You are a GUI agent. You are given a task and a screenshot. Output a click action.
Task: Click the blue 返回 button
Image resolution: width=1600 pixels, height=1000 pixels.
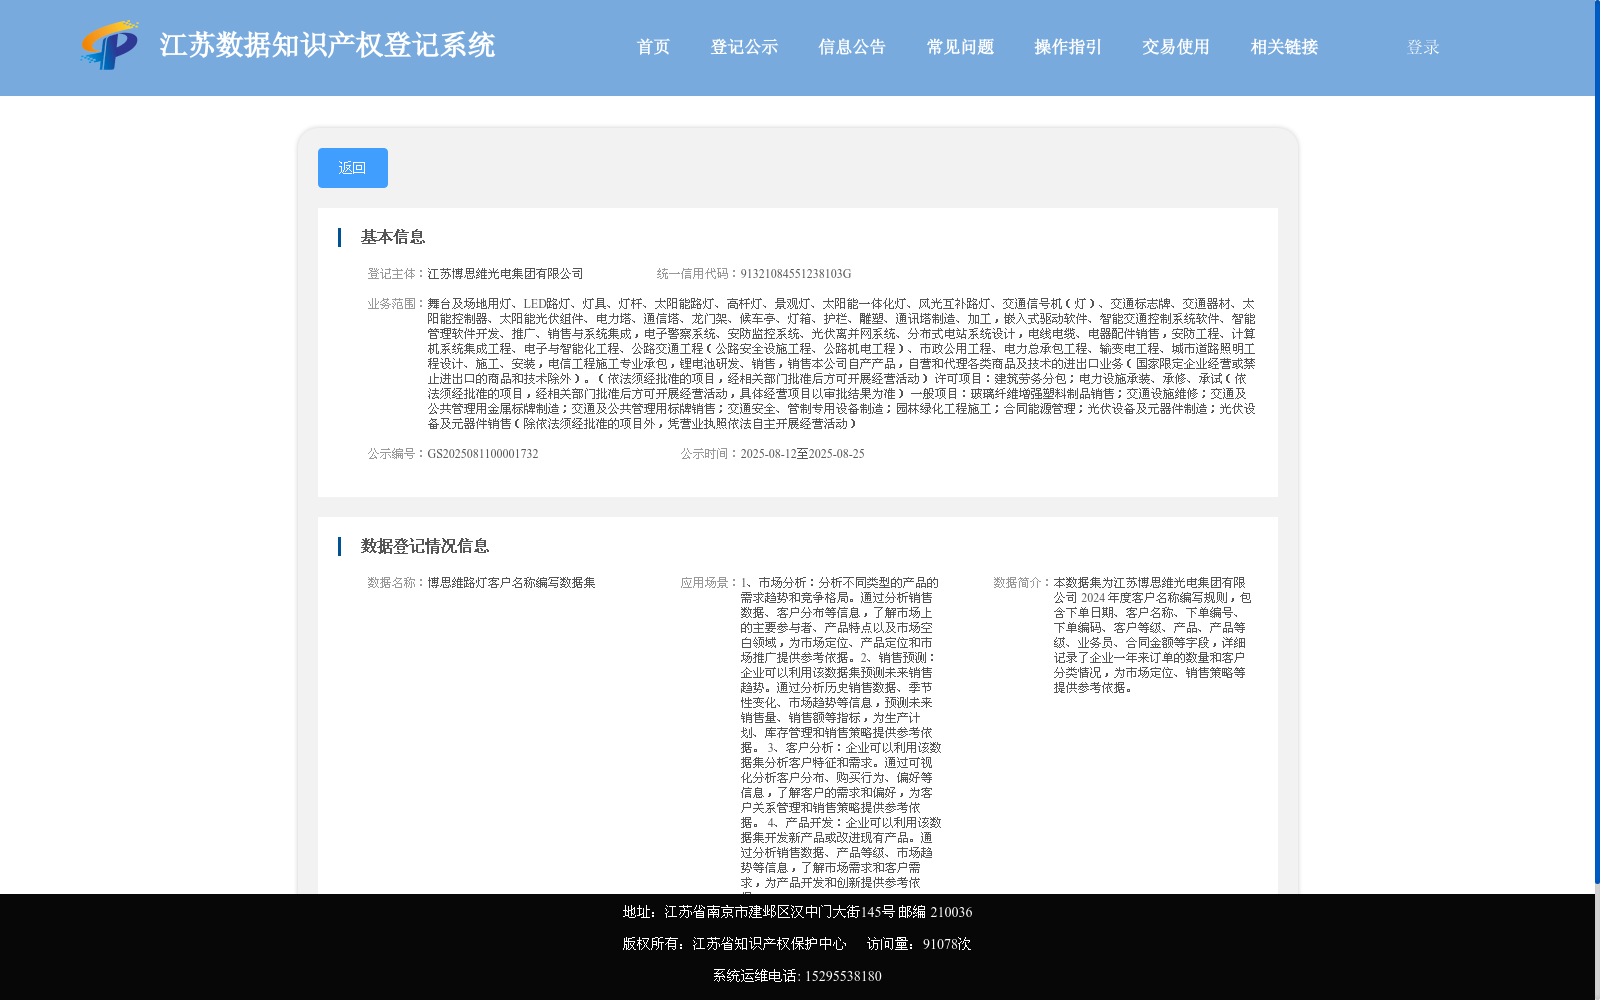coord(353,168)
